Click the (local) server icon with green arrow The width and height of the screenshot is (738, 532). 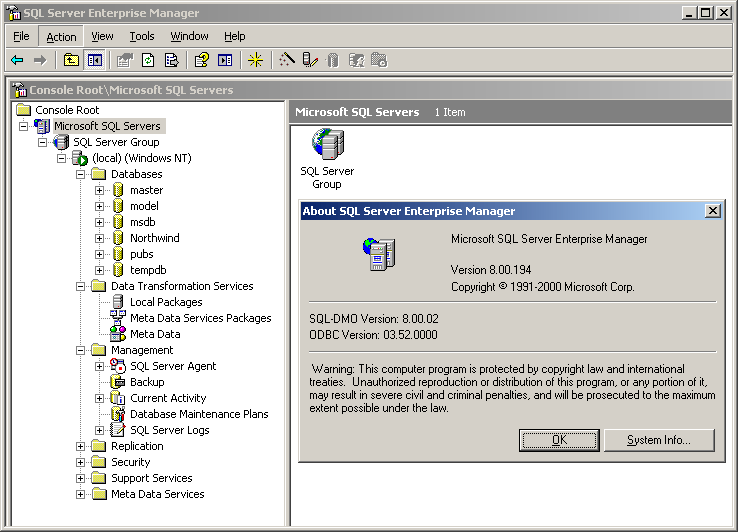pyautogui.click(x=80, y=158)
